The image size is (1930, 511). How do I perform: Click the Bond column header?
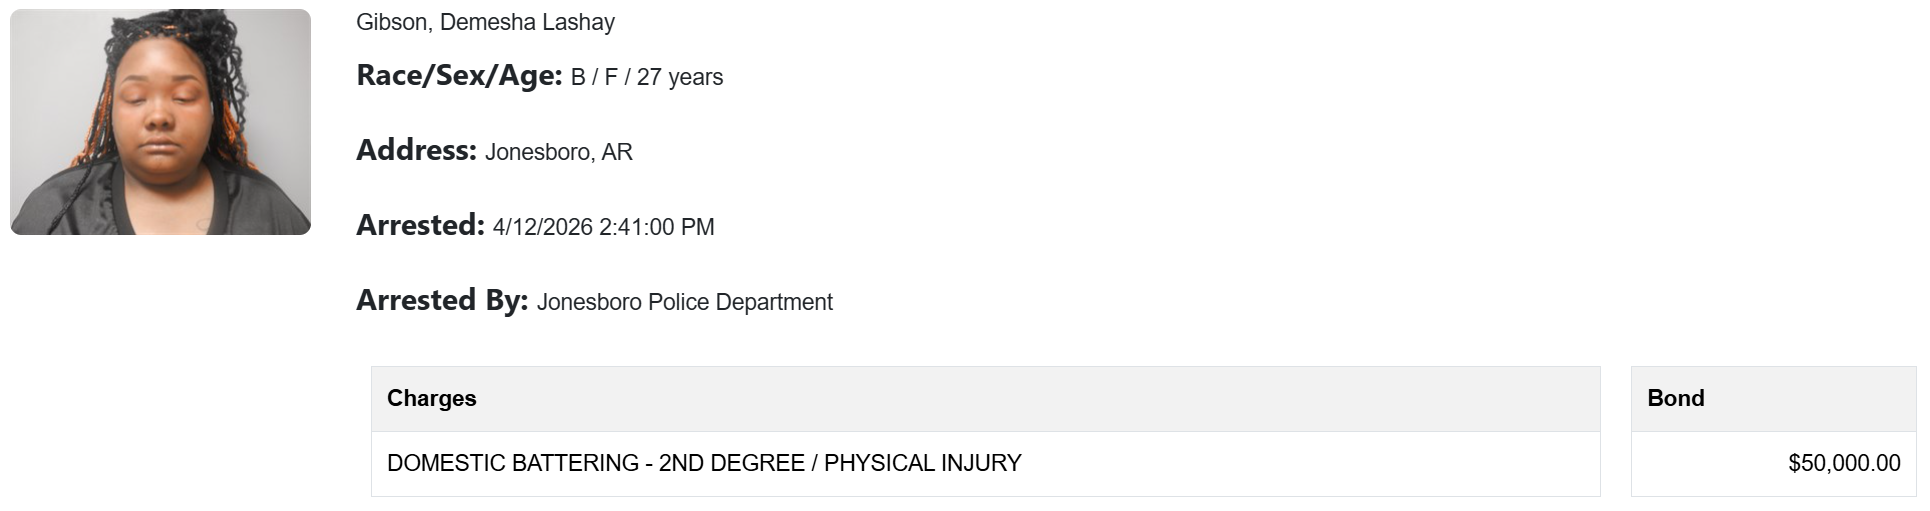1676,398
